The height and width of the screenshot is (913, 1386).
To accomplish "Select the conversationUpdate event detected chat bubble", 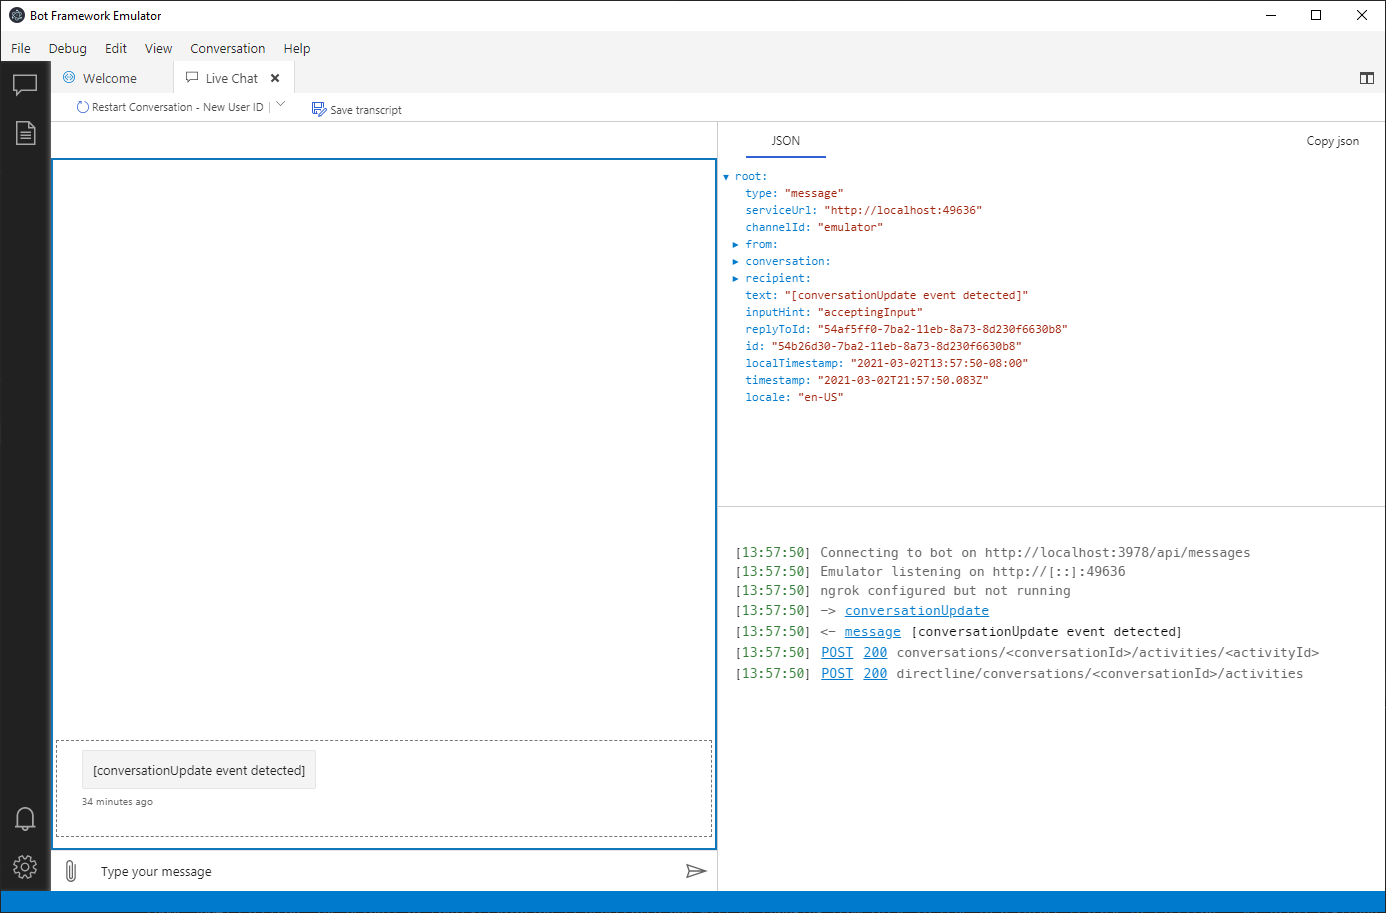I will (199, 770).
